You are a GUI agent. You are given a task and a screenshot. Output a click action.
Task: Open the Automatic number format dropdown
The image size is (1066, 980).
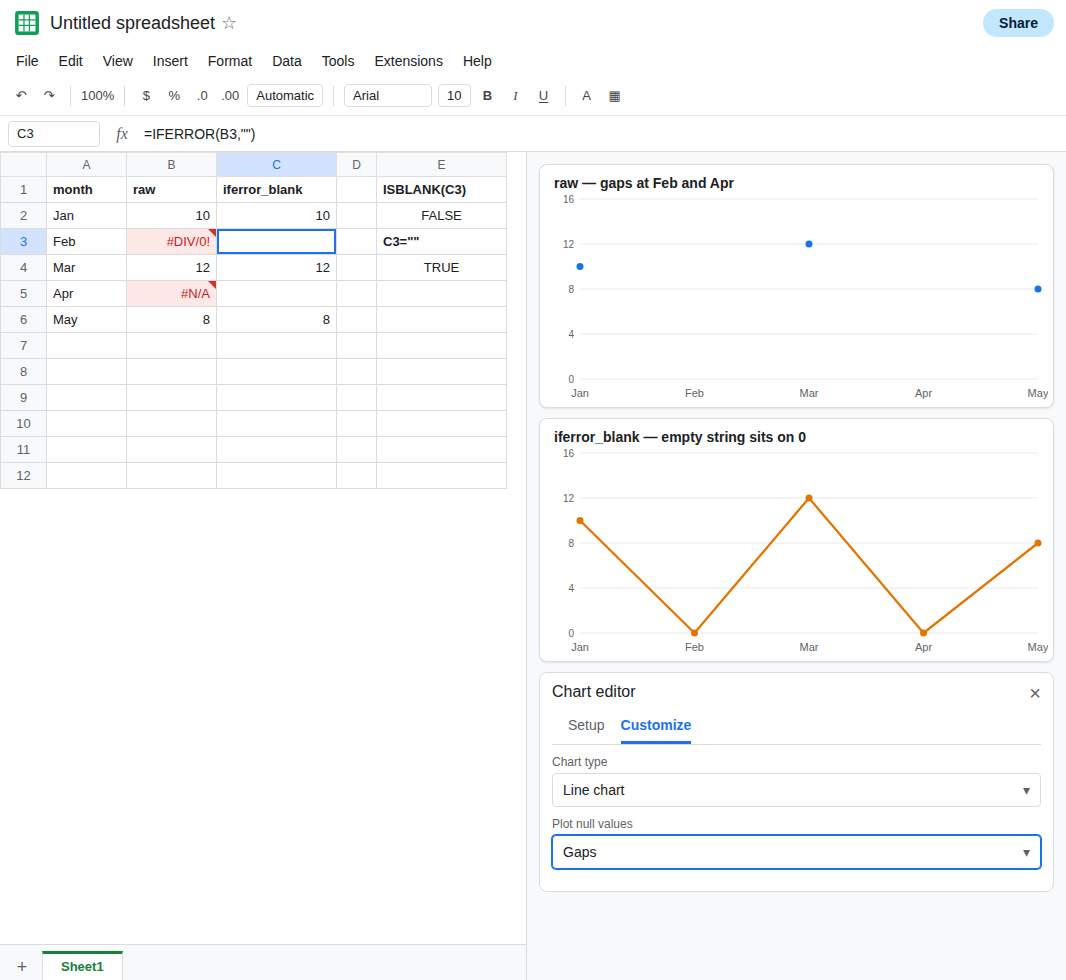click(x=285, y=96)
